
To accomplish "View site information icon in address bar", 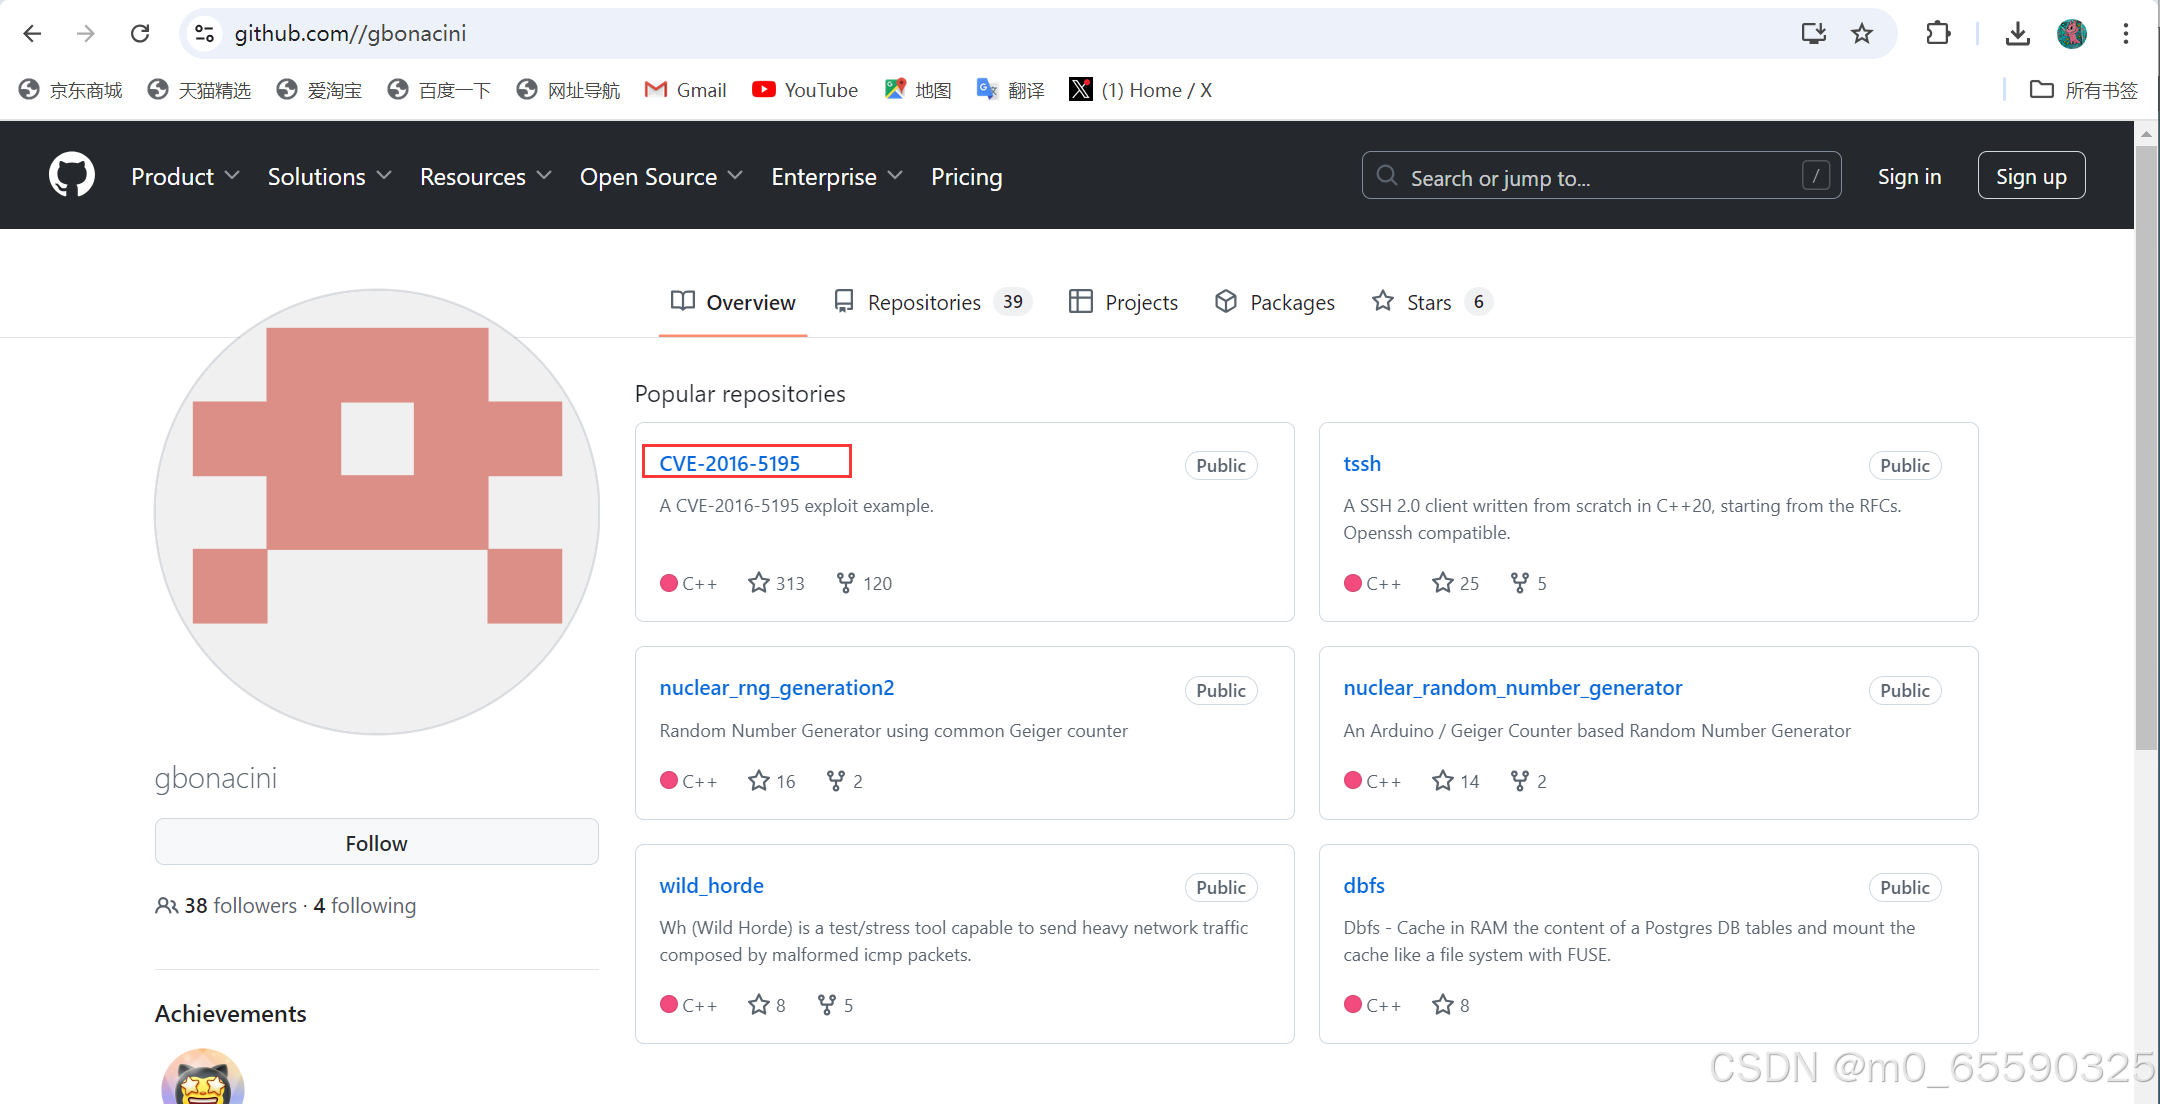I will point(205,34).
